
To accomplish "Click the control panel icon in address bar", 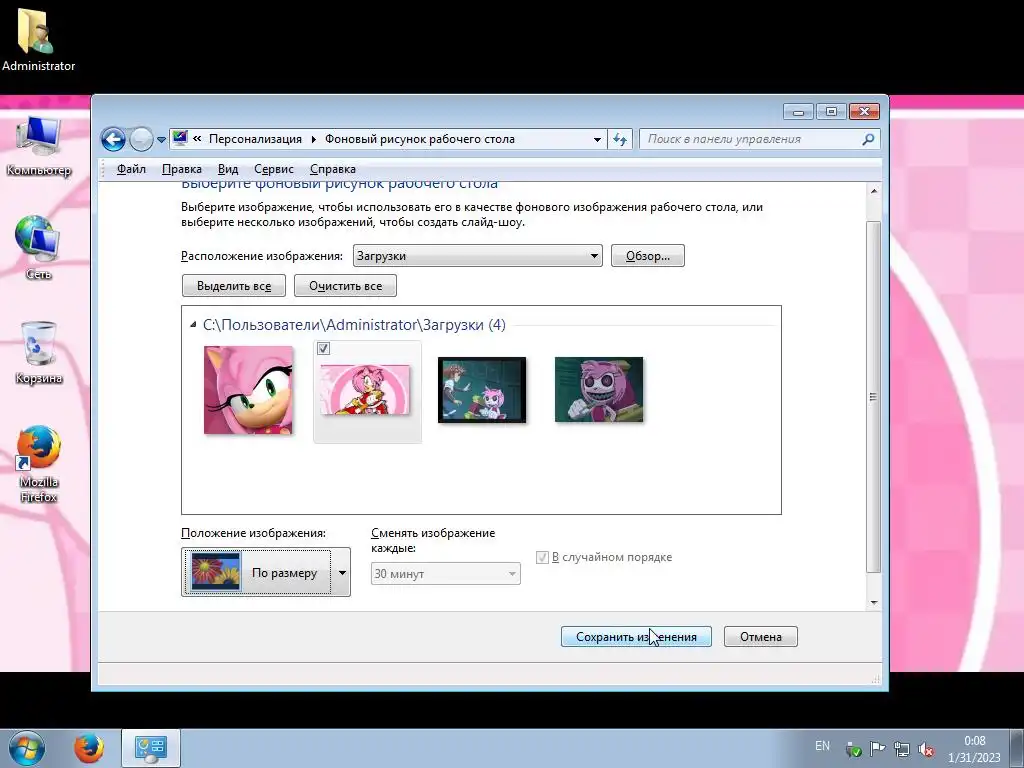I will tap(180, 138).
